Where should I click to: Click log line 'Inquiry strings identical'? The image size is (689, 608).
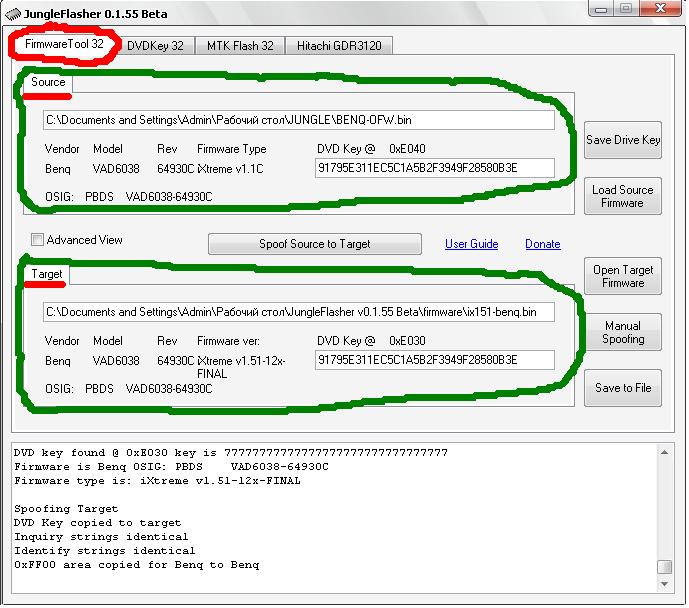click(x=101, y=537)
